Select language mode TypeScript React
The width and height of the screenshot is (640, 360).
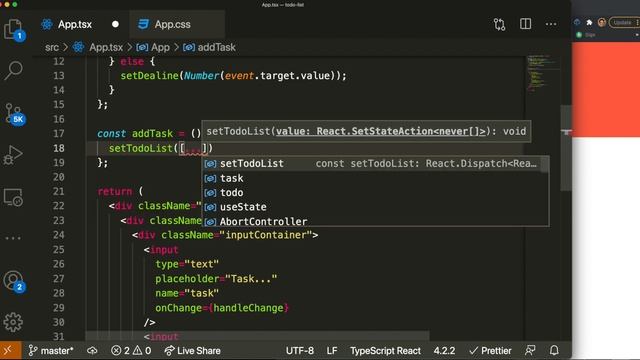[x=385, y=351]
